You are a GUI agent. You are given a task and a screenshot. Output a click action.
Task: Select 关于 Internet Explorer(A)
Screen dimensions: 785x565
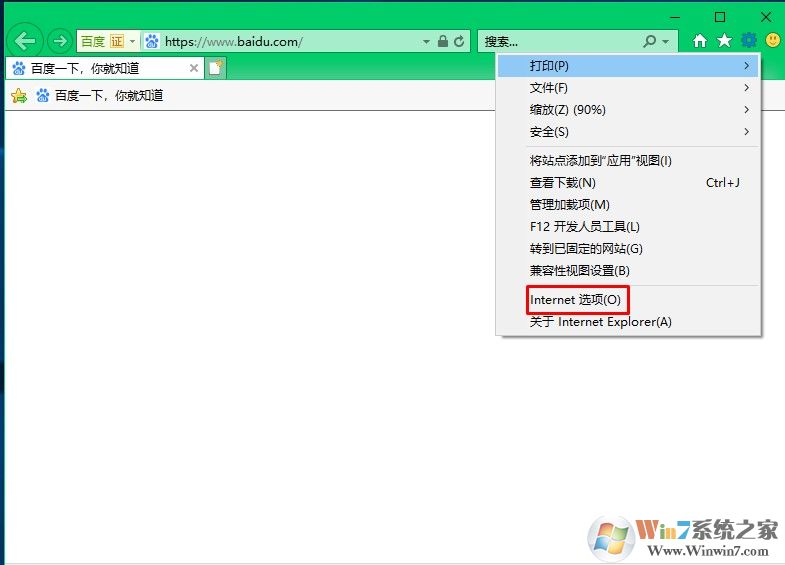click(x=628, y=322)
